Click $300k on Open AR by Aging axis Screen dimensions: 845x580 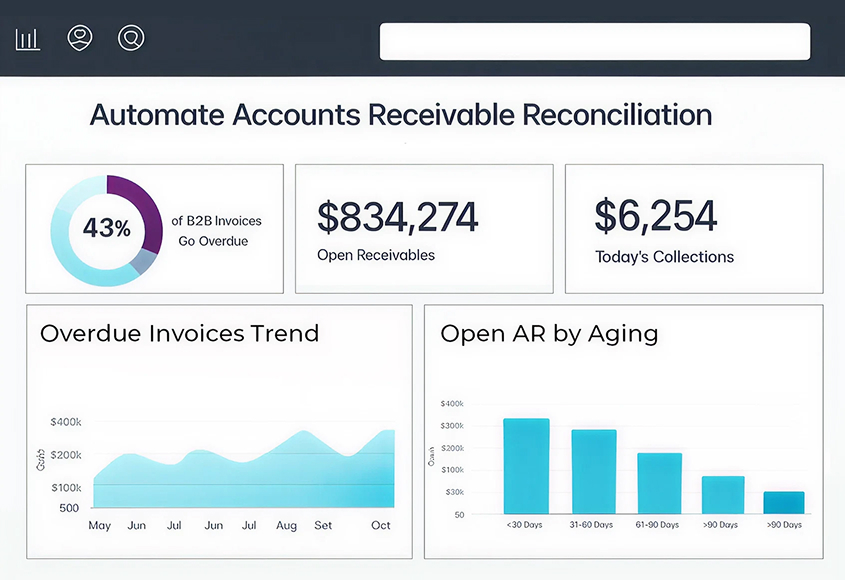point(452,426)
